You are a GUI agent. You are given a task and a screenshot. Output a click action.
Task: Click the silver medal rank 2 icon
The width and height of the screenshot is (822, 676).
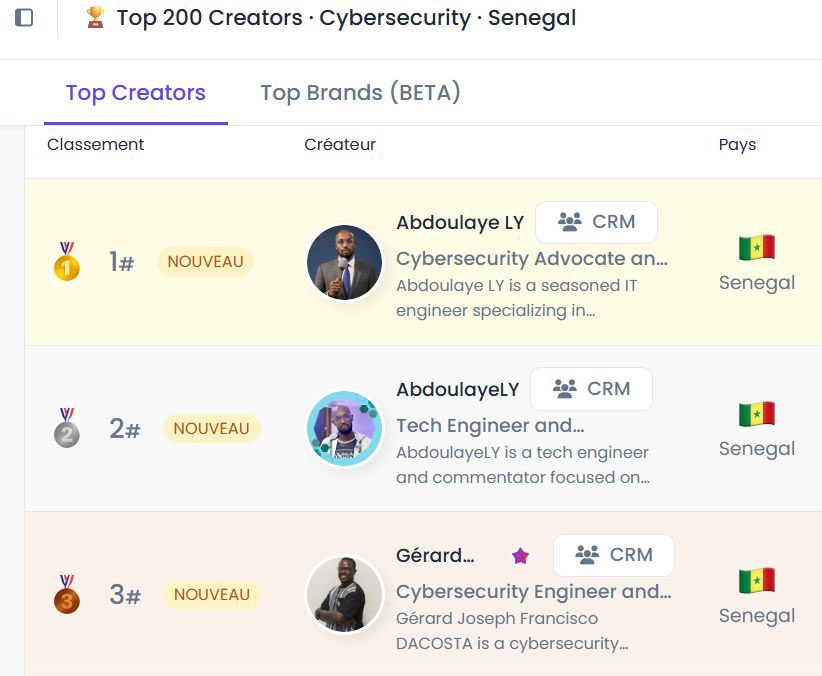67,427
